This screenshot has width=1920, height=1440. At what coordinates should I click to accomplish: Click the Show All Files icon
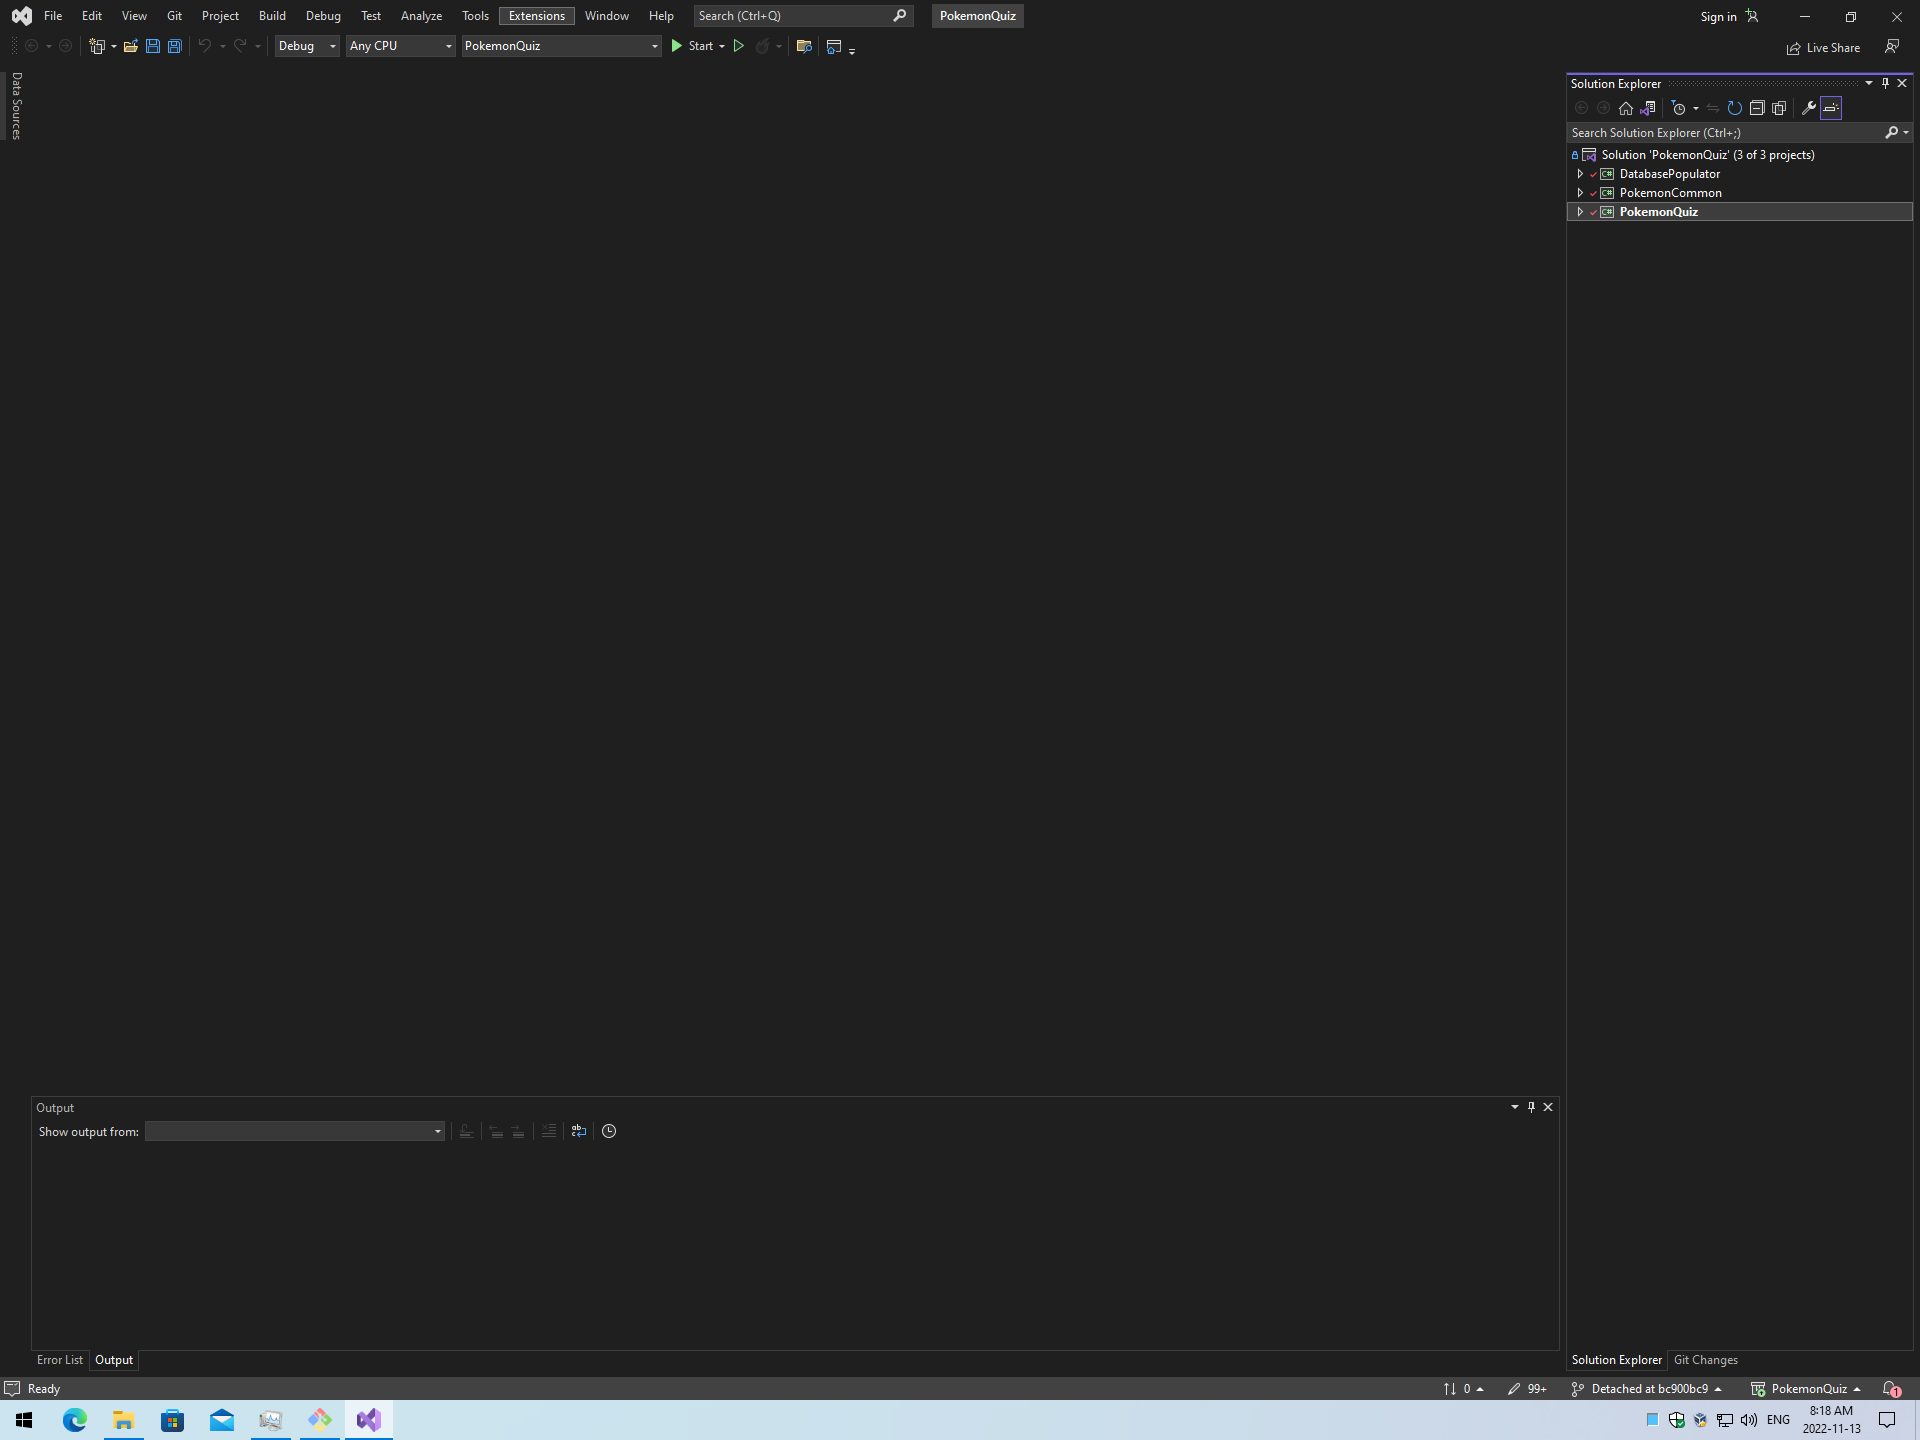click(x=1779, y=108)
